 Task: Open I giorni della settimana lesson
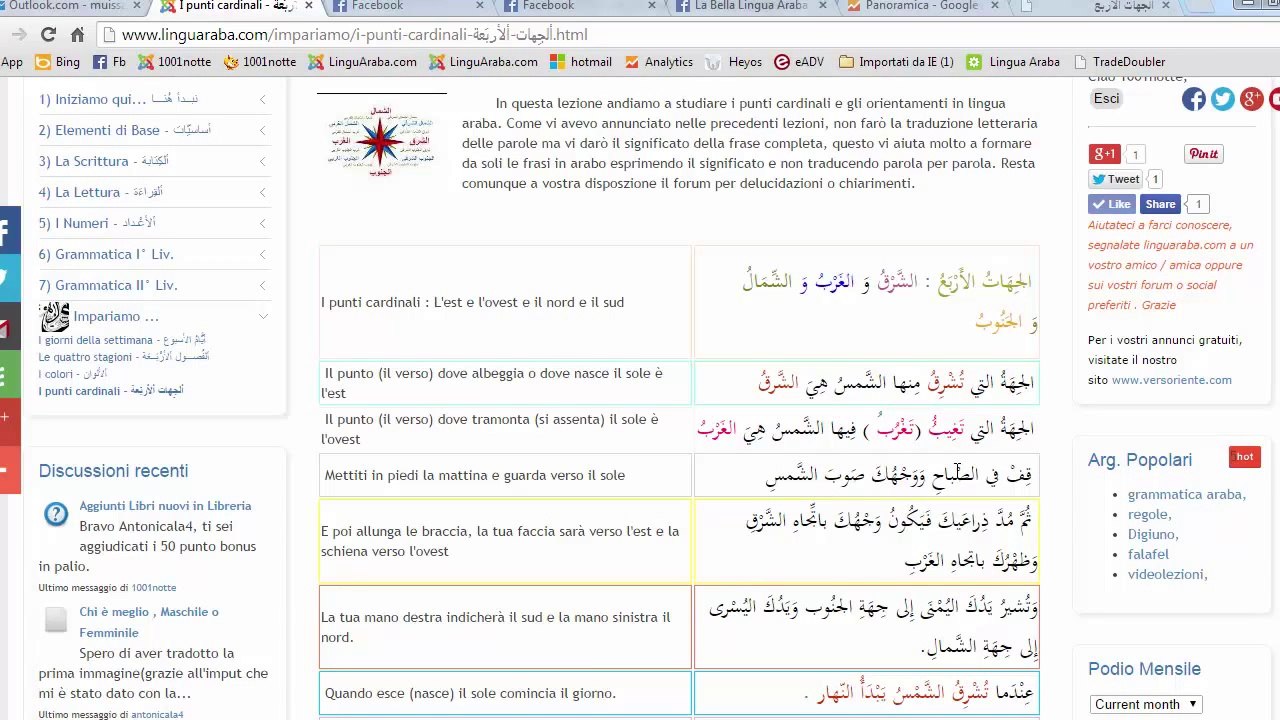(x=122, y=340)
